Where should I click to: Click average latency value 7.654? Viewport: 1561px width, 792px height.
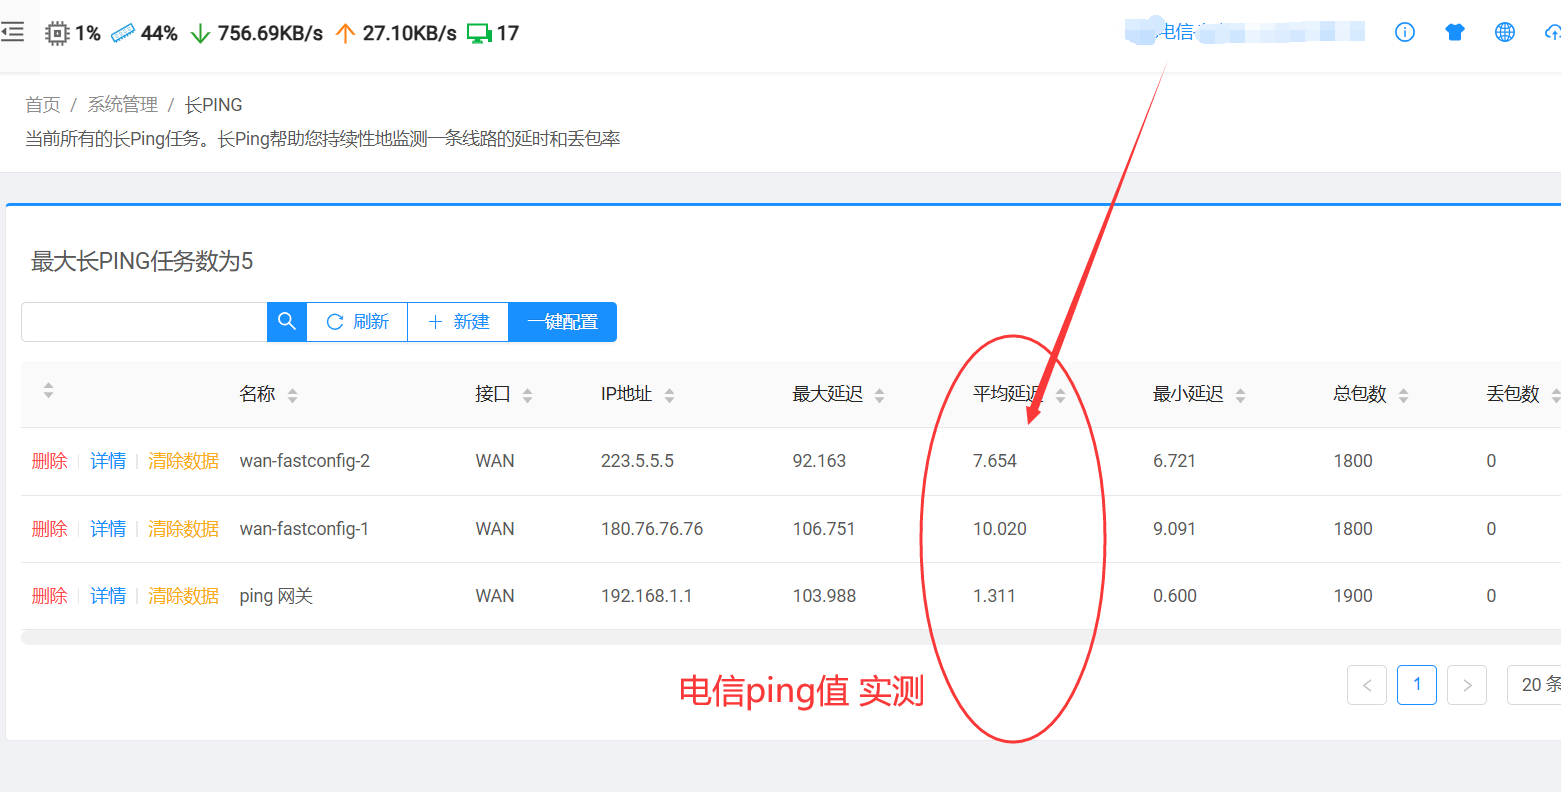coord(995,461)
